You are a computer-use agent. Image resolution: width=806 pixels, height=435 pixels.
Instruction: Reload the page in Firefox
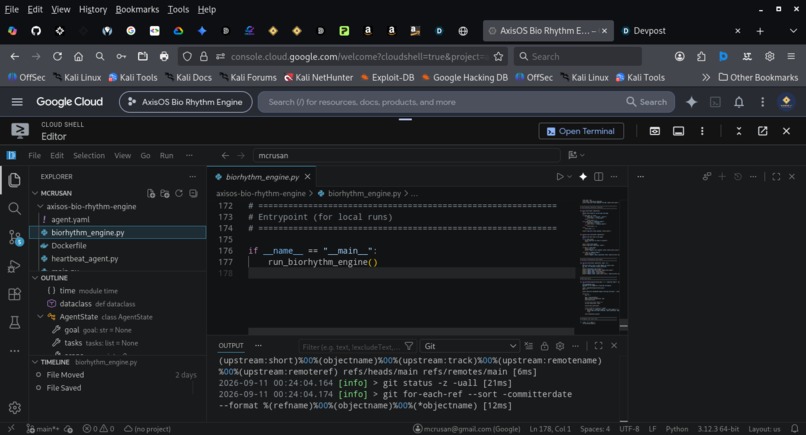click(x=57, y=57)
